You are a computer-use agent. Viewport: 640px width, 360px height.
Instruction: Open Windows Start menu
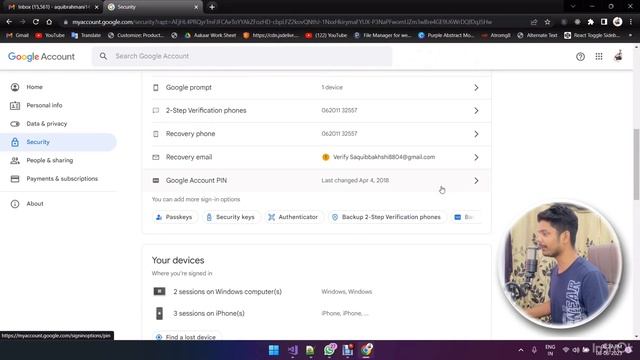274,350
